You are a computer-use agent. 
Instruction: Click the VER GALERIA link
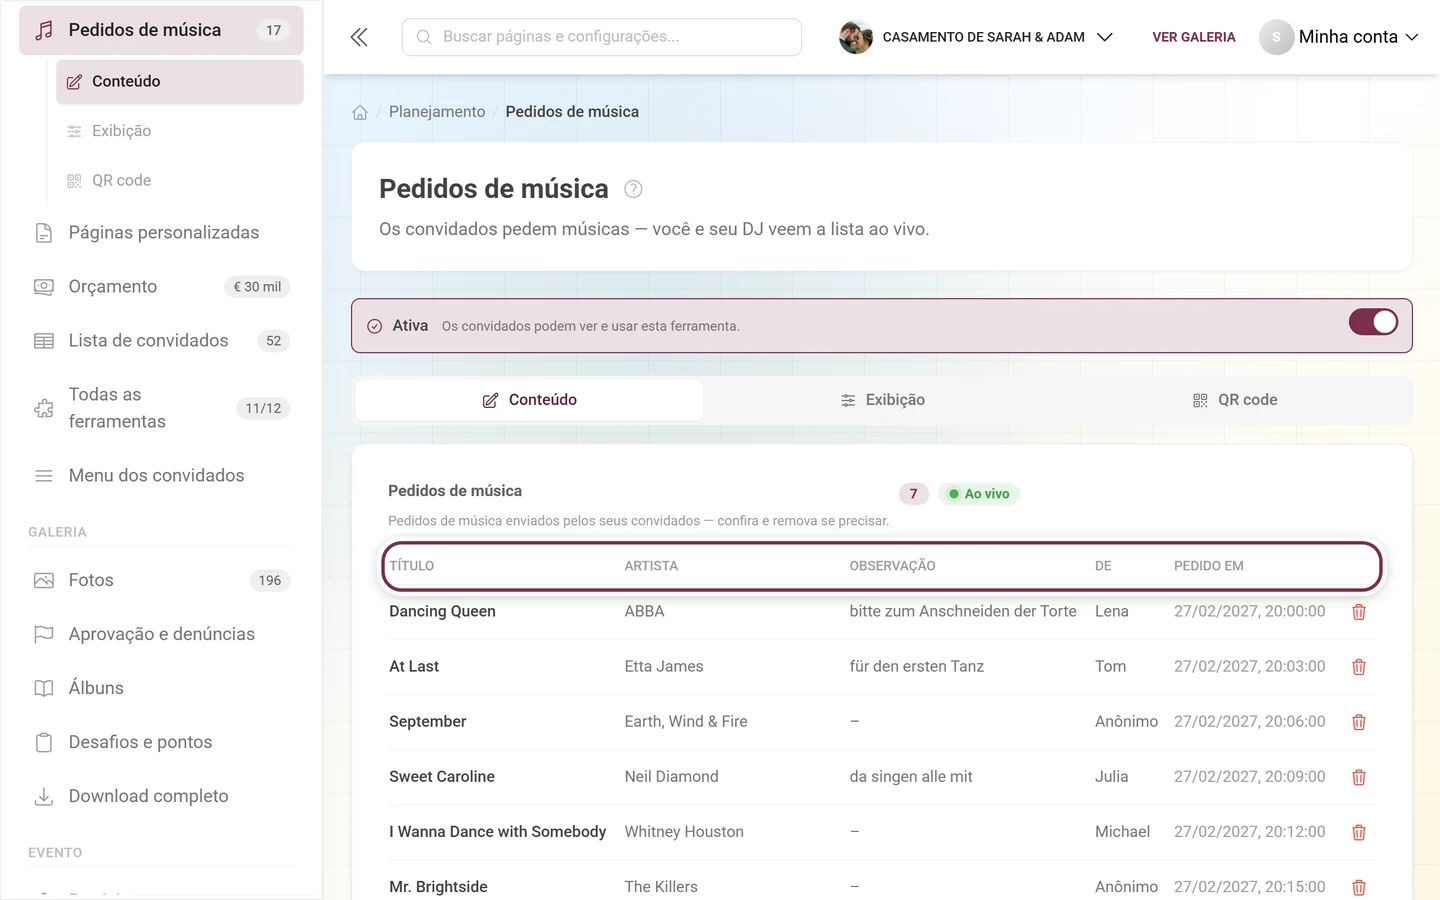[x=1194, y=37]
